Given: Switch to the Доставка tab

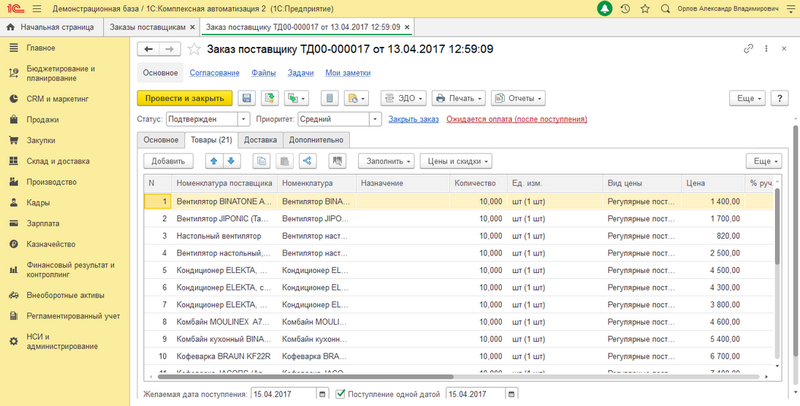Looking at the screenshot, I should [x=261, y=140].
